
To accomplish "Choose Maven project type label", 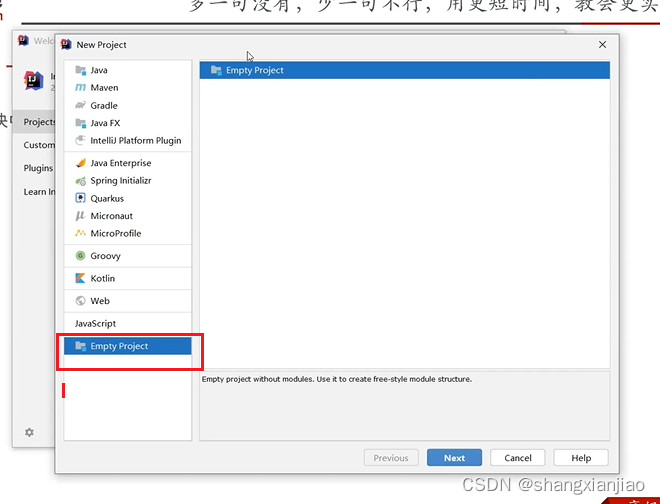I will [x=104, y=88].
